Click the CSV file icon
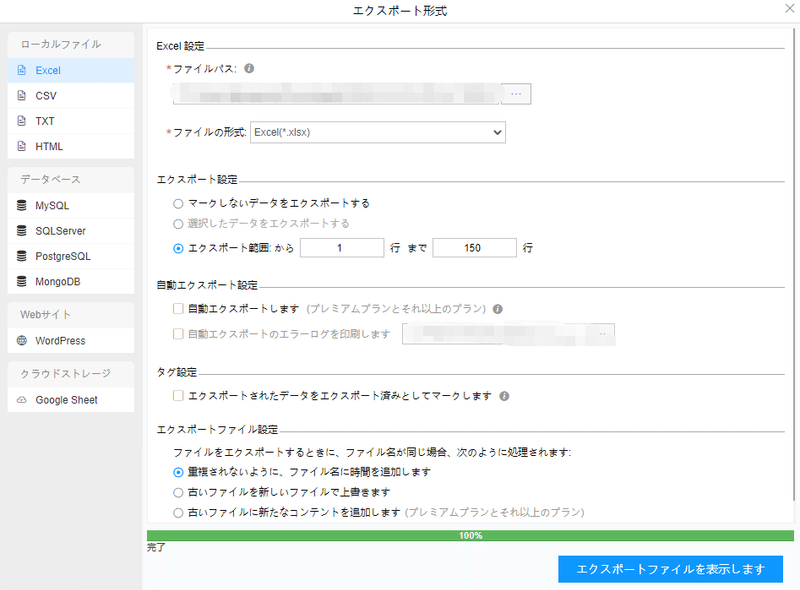Image resolution: width=800 pixels, height=590 pixels. click(22, 96)
